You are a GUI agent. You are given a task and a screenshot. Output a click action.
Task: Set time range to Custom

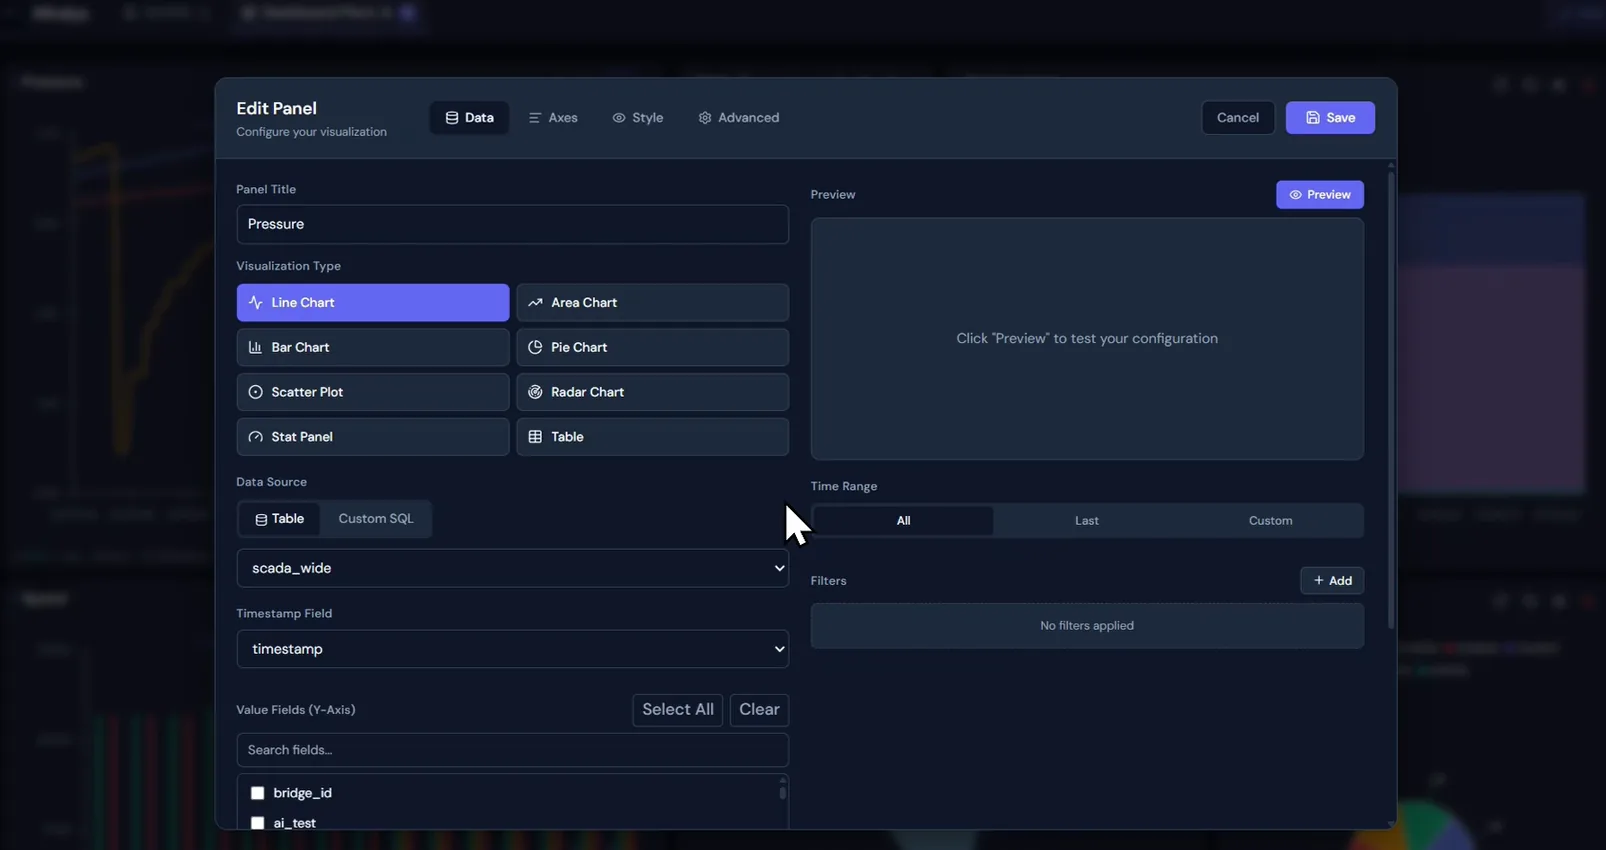point(1270,521)
